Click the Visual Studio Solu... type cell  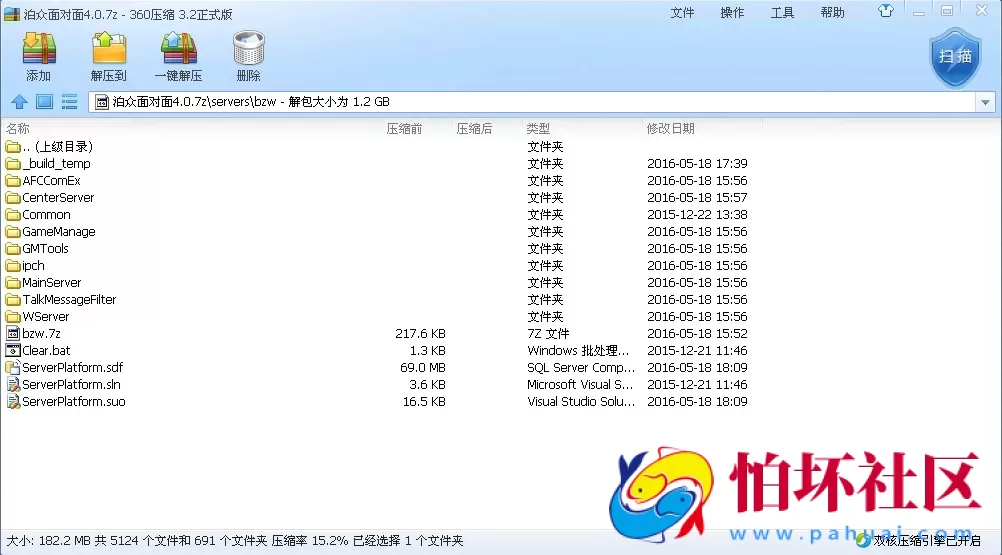(581, 402)
